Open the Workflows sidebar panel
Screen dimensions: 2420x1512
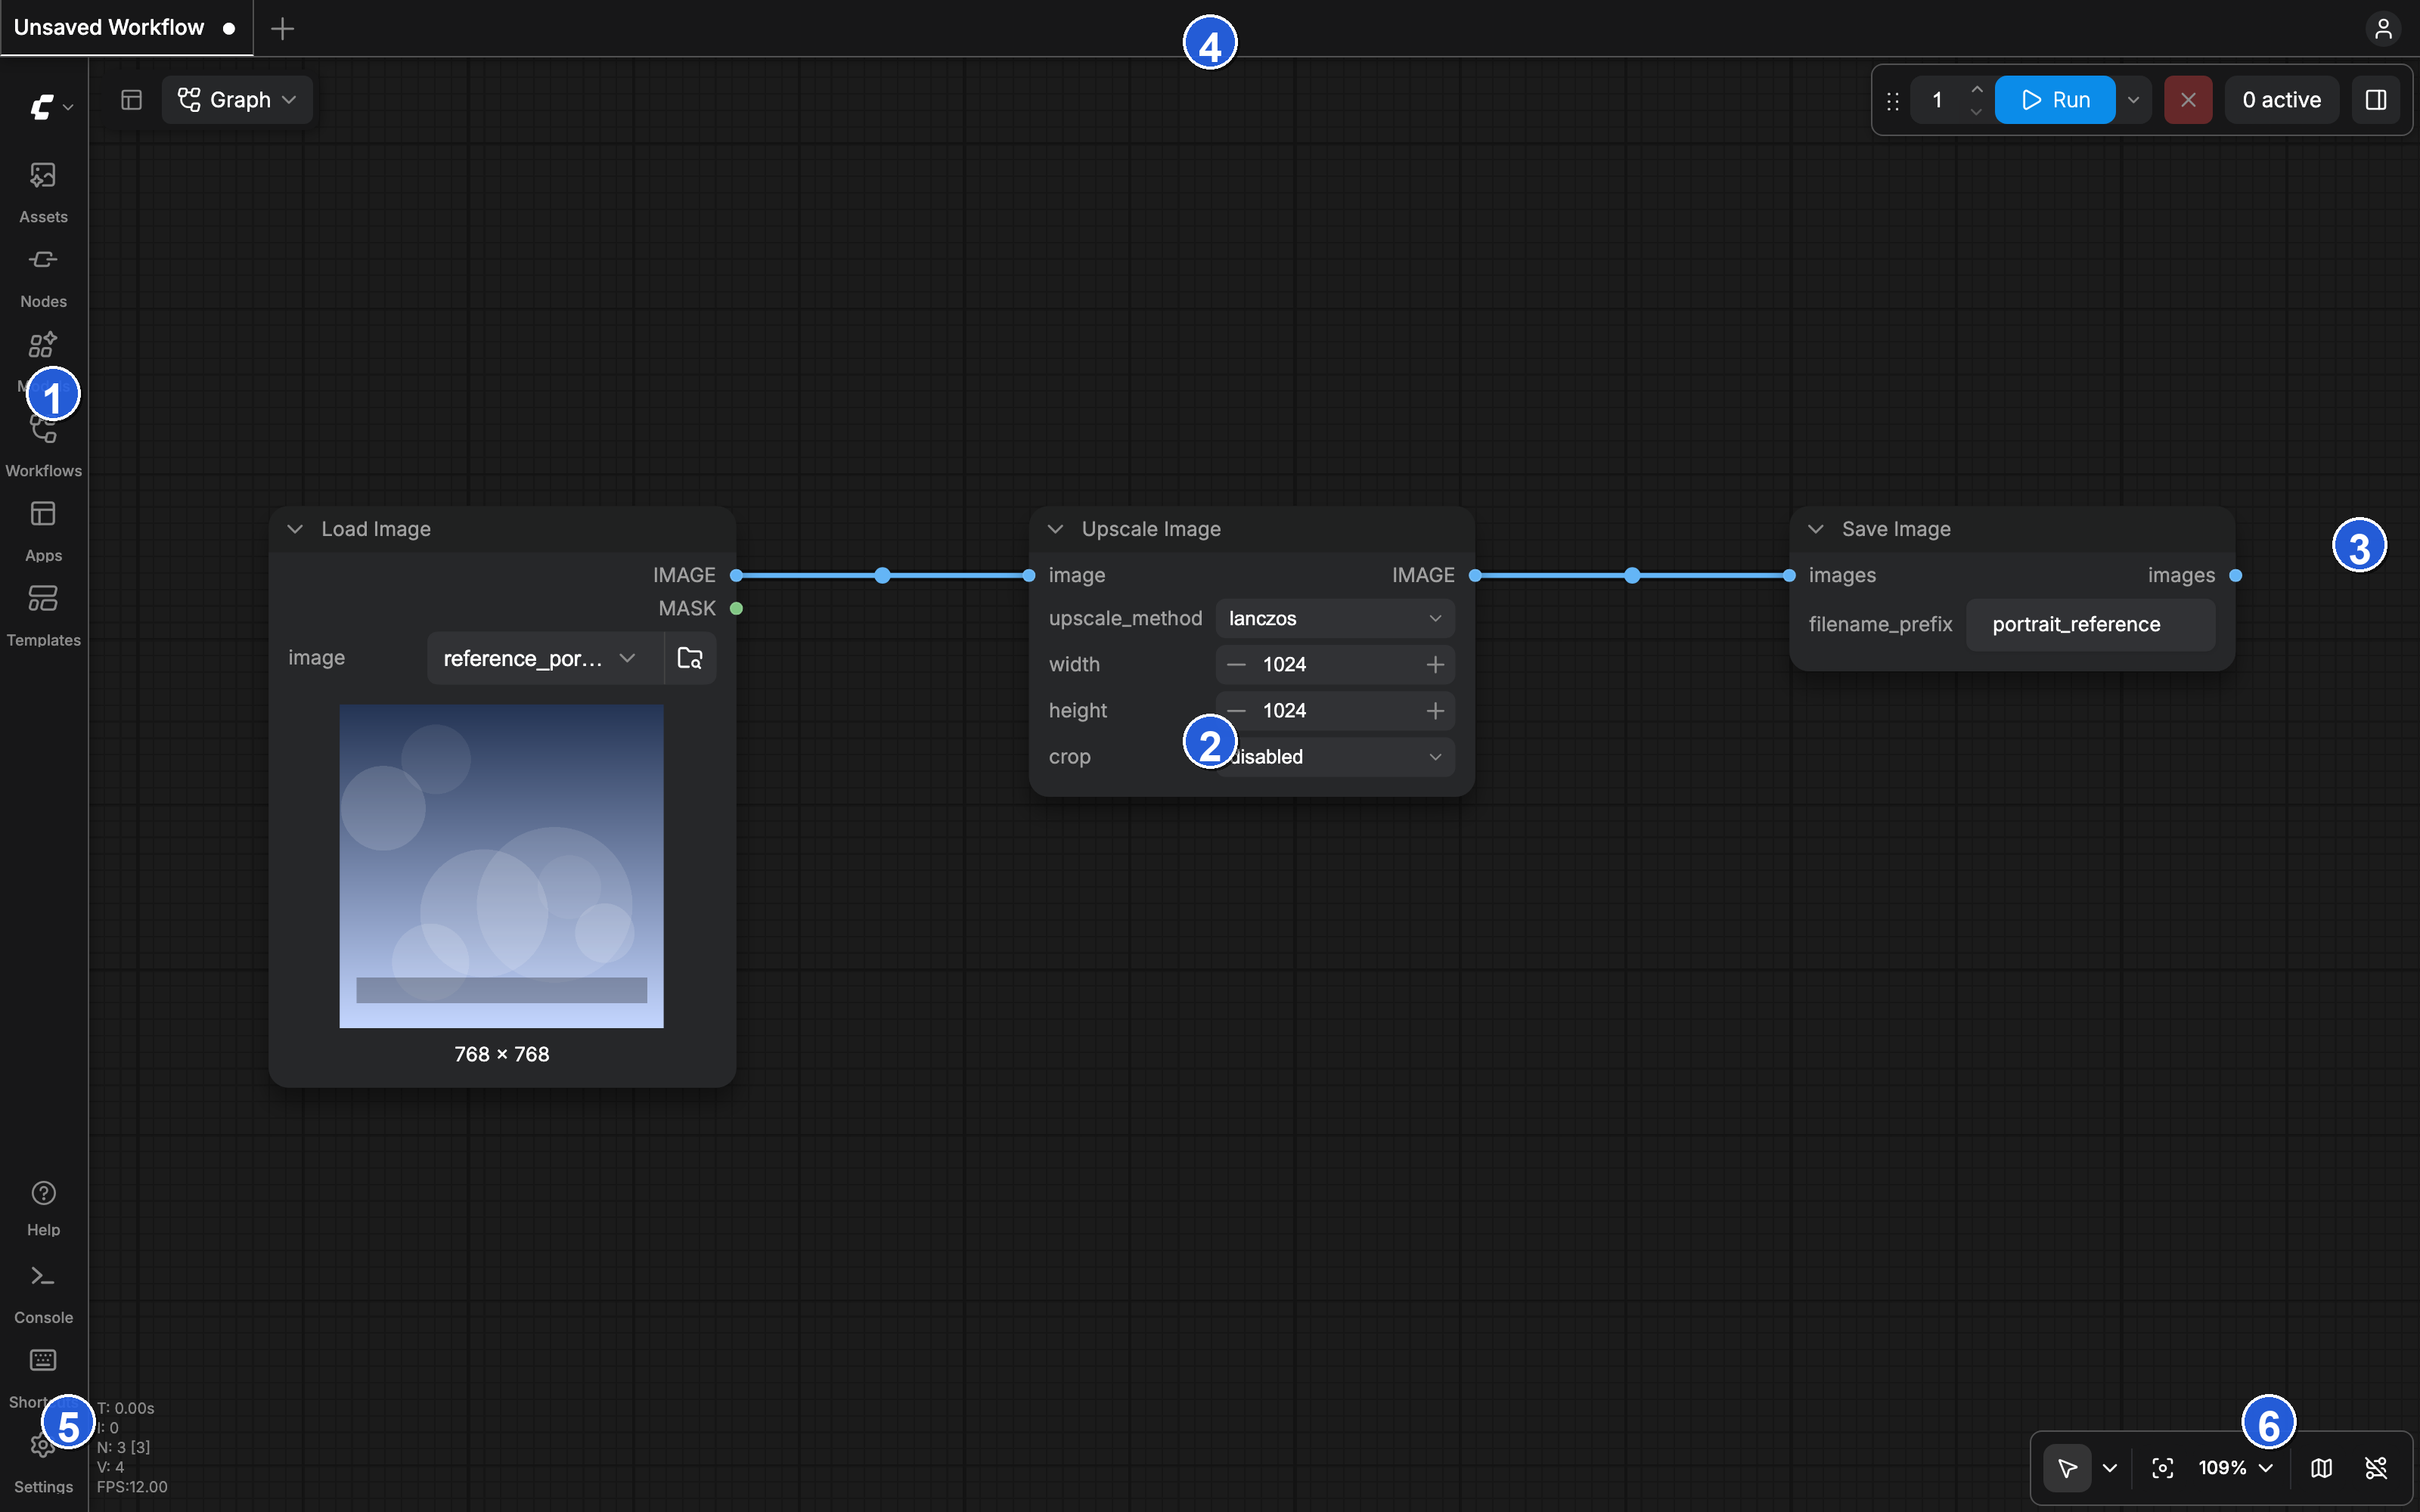click(43, 447)
